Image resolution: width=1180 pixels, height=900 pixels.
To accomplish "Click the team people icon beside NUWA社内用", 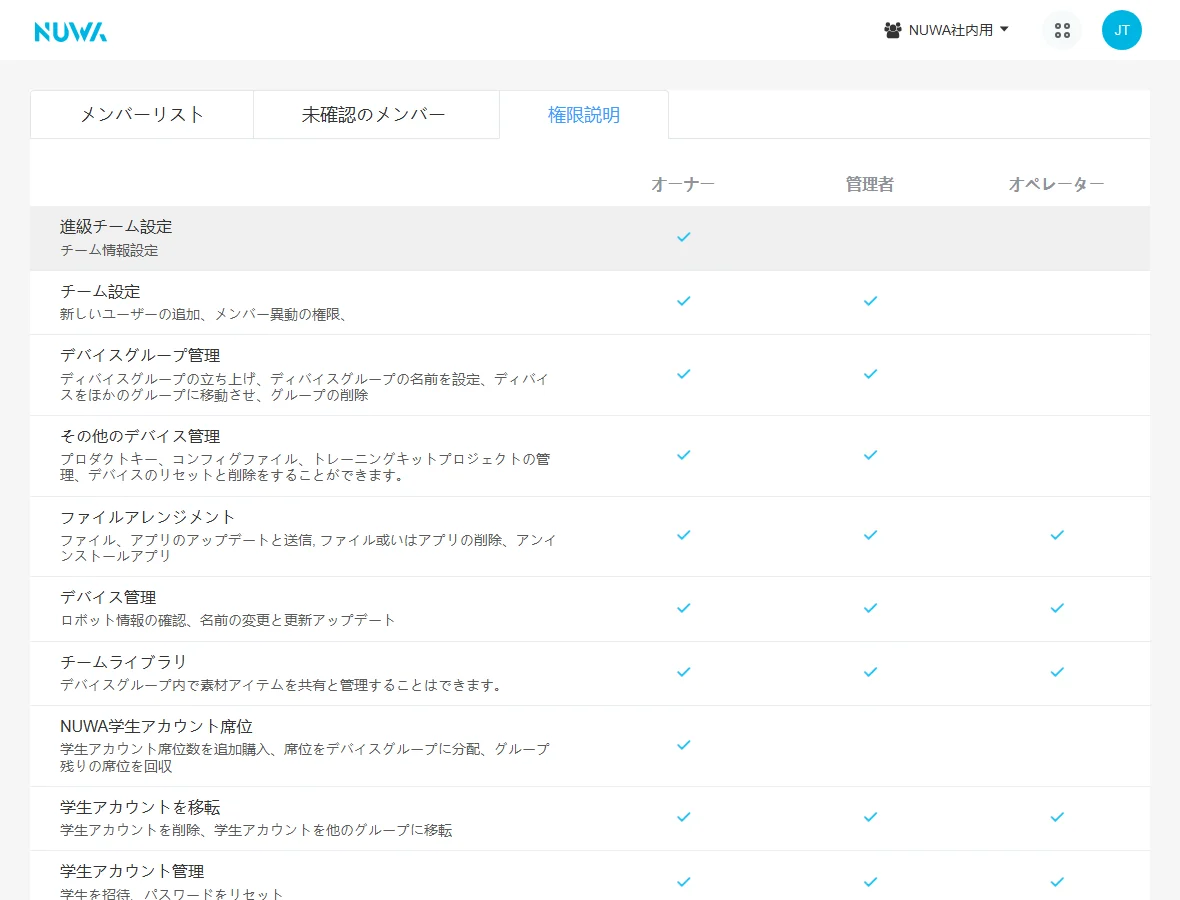I will pos(893,30).
